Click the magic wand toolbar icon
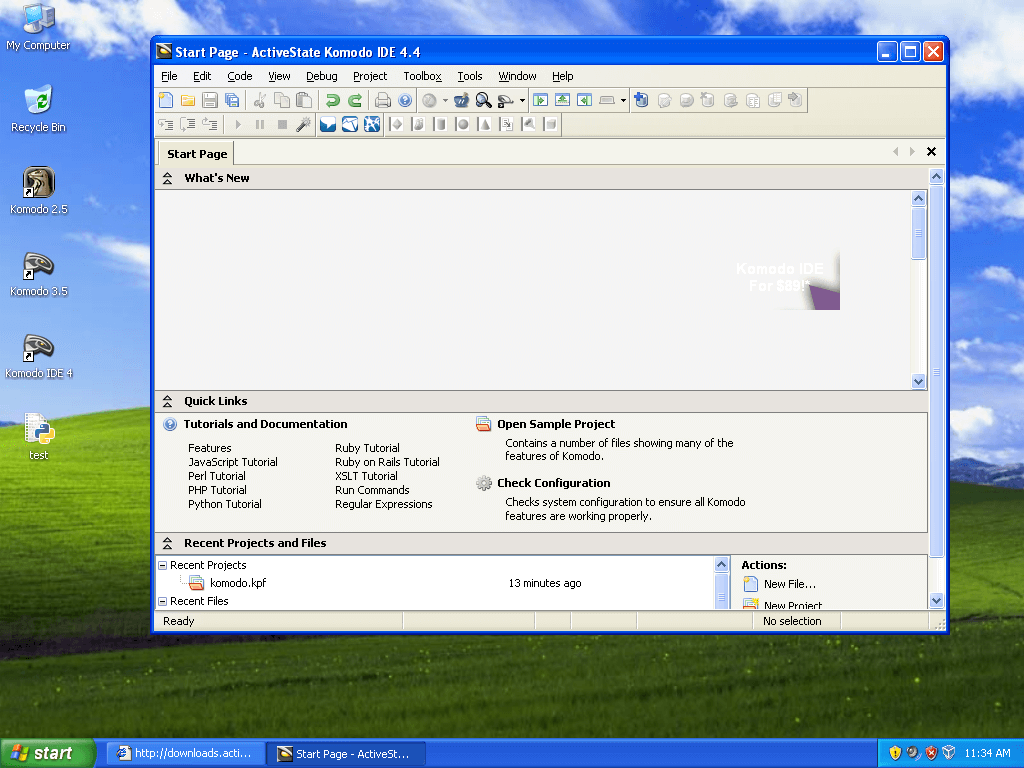This screenshot has height=768, width=1024. coord(304,124)
